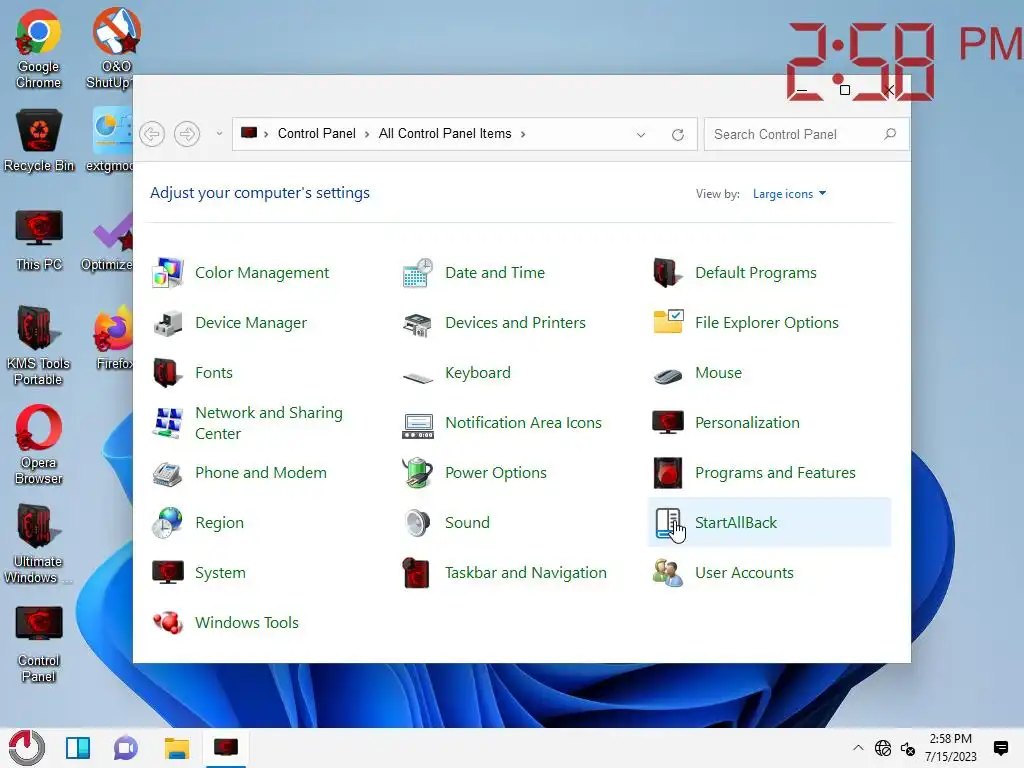Expand the address bar history dropdown
The width and height of the screenshot is (1024, 768).
coord(641,135)
